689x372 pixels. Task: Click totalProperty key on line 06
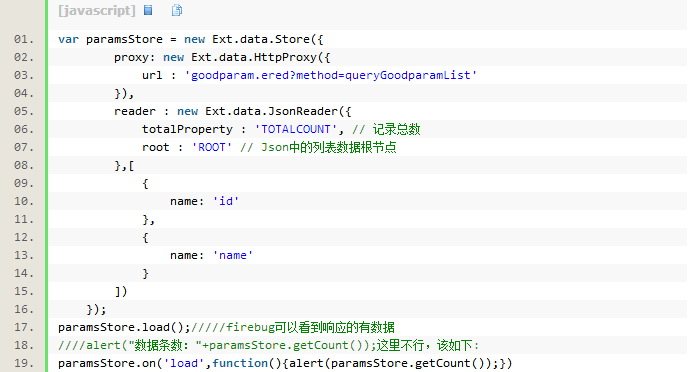point(187,130)
